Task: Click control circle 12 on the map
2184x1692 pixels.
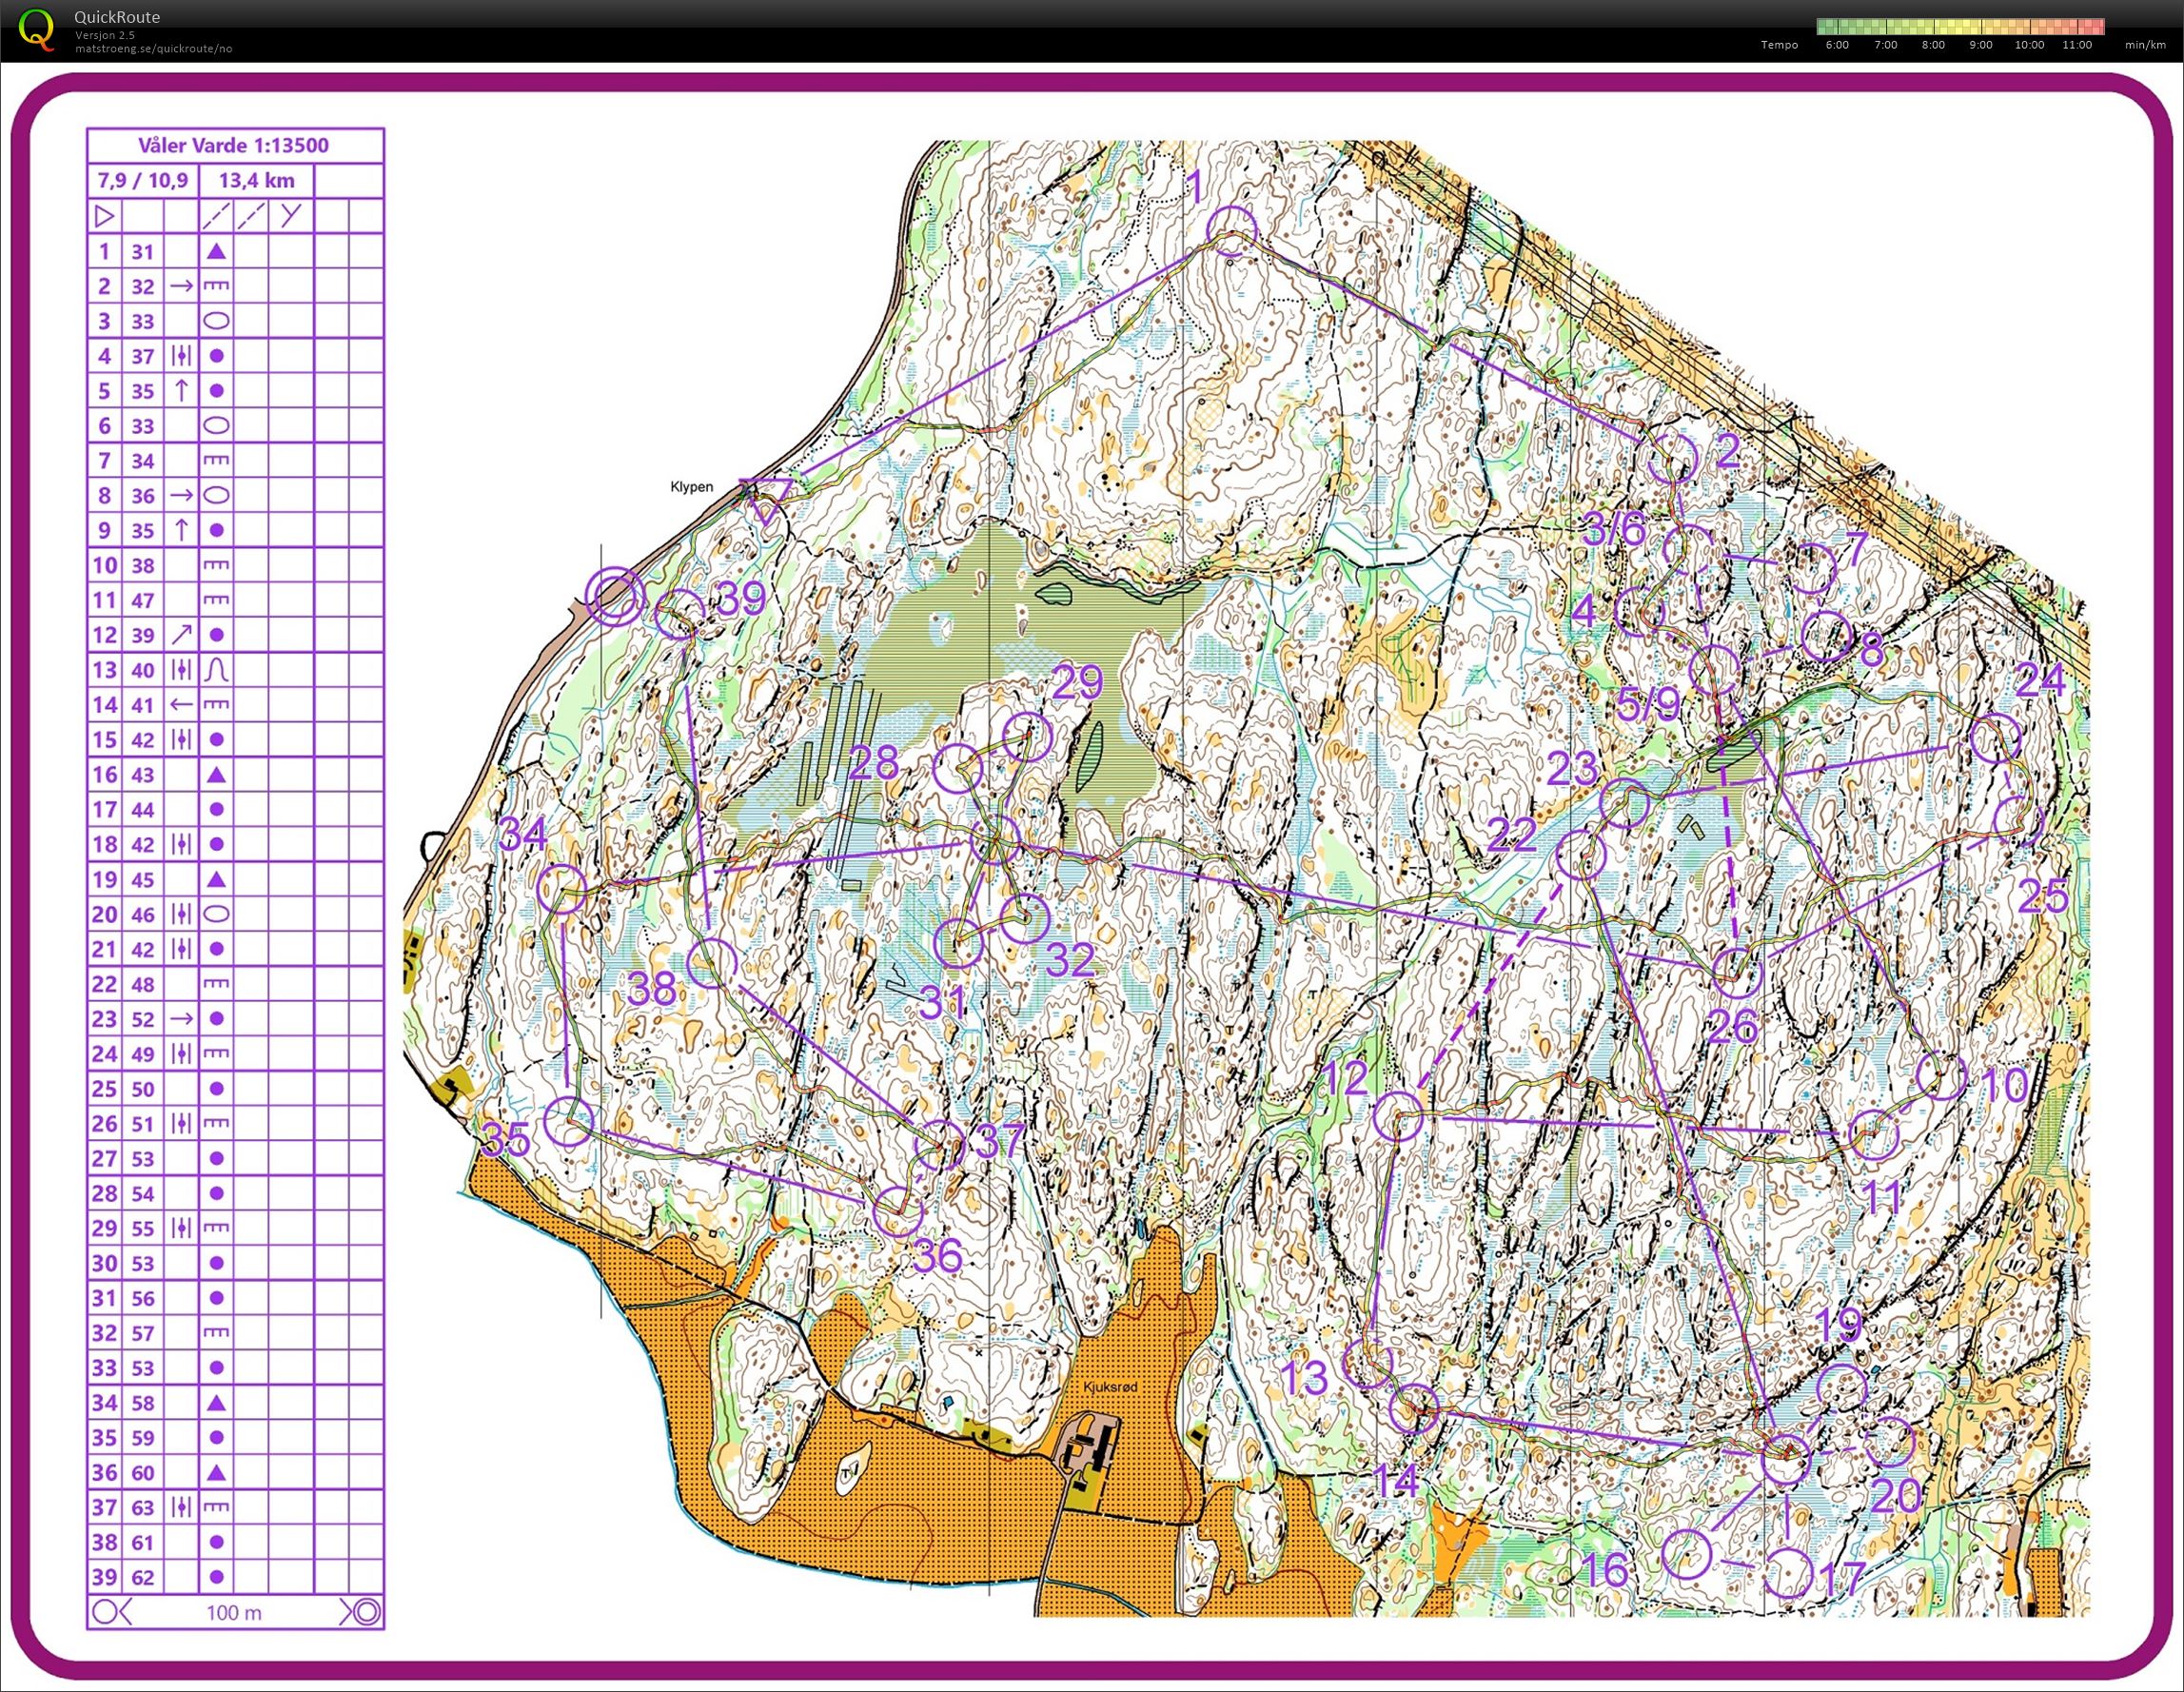Action: [1397, 1116]
